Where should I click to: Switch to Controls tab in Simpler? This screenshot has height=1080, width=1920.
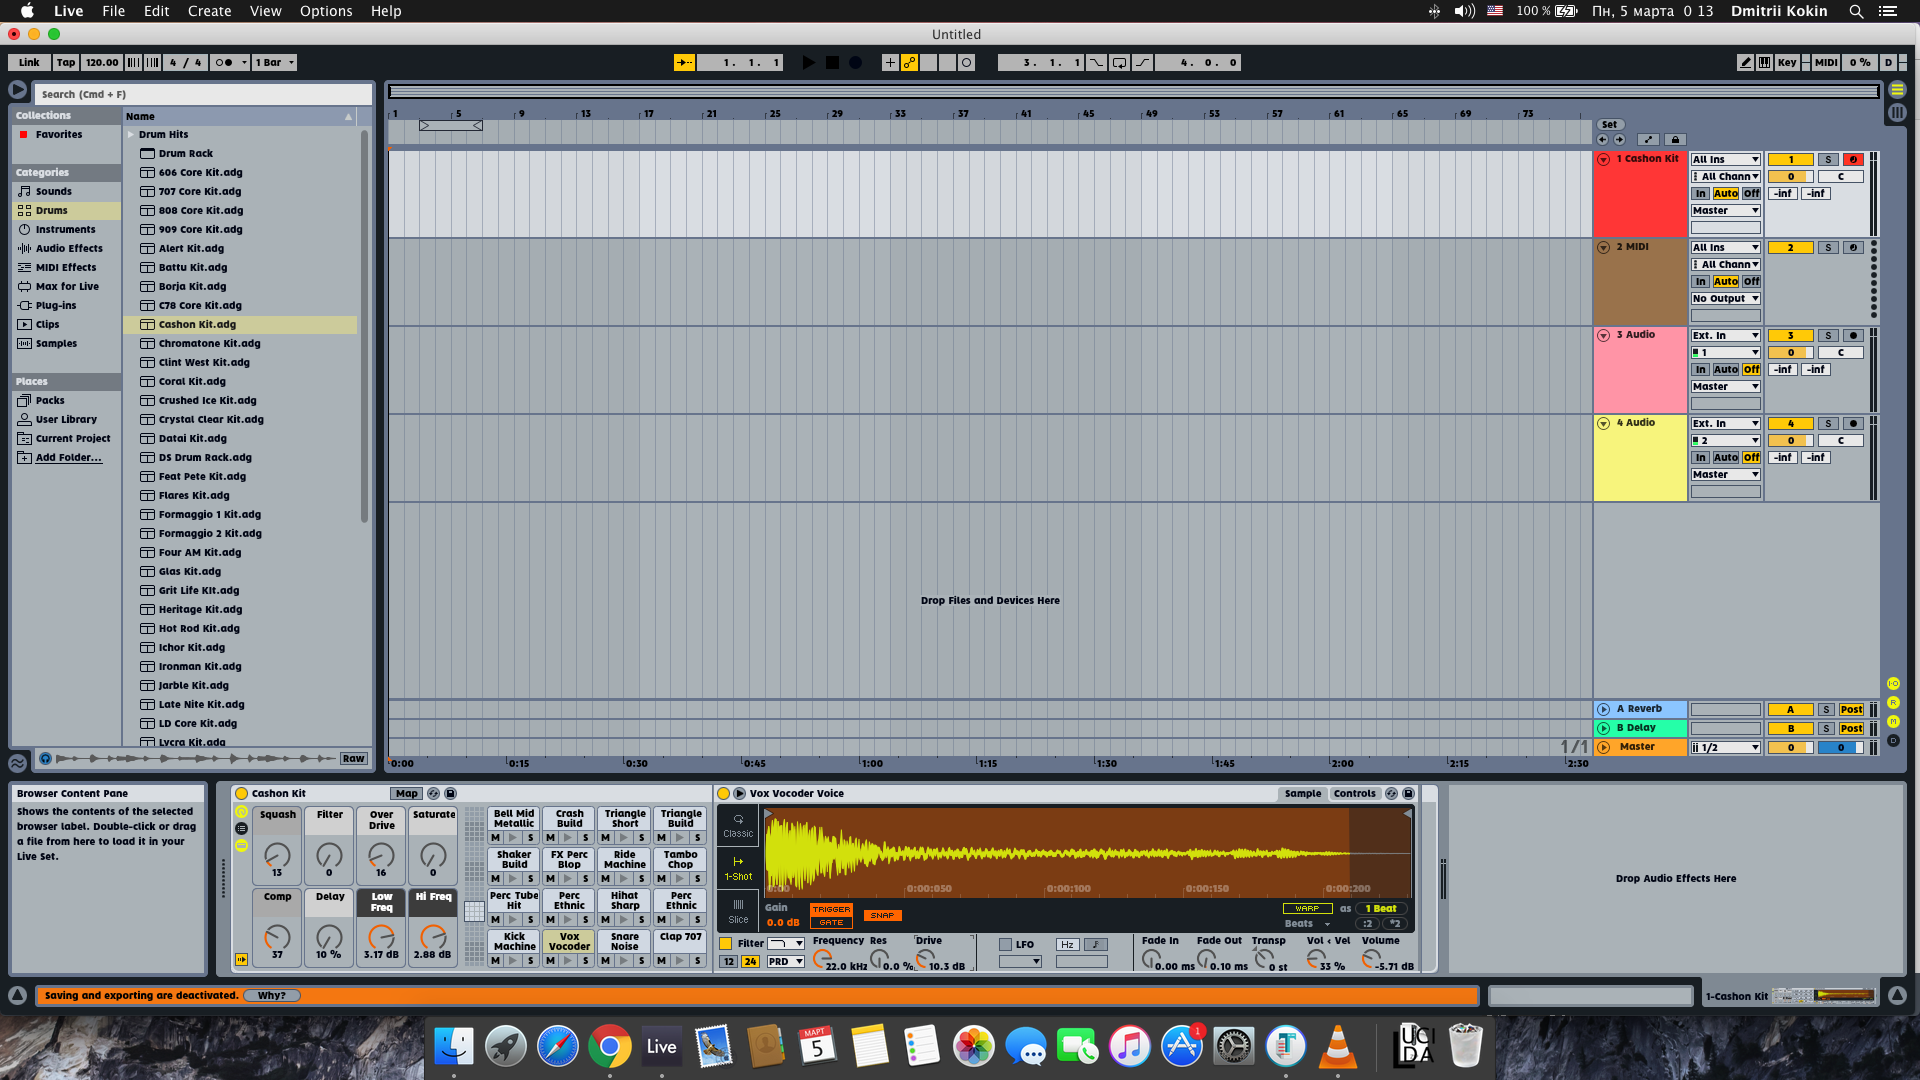click(x=1355, y=793)
